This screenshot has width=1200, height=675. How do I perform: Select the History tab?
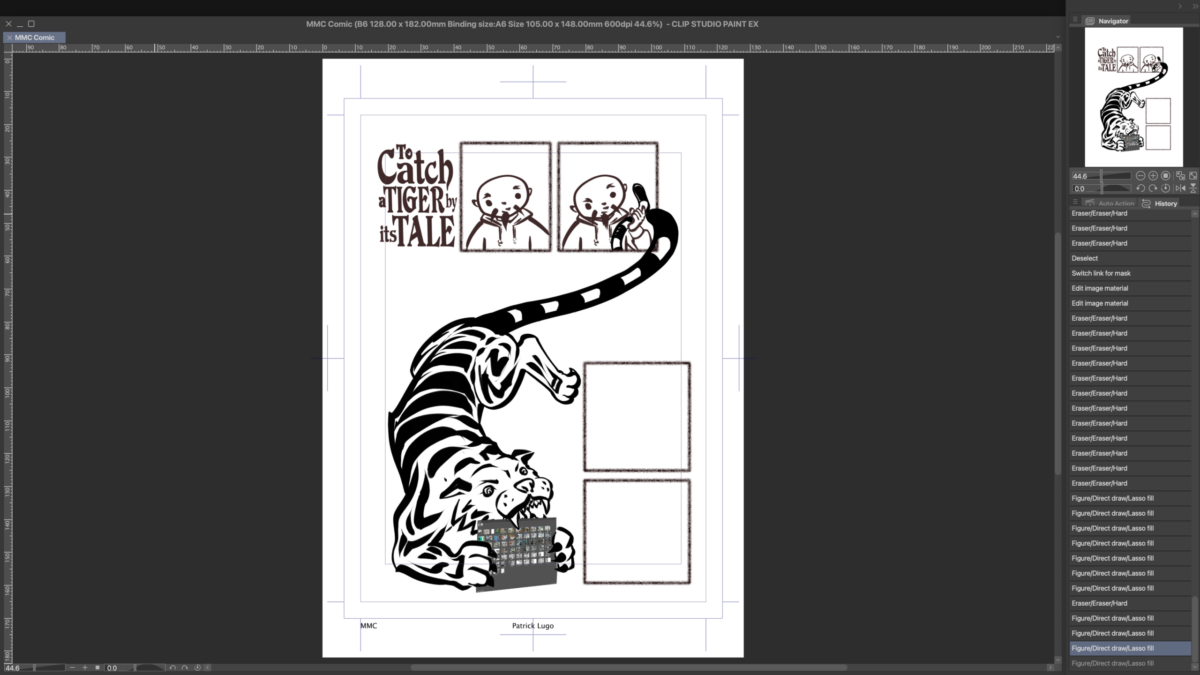(1160, 203)
